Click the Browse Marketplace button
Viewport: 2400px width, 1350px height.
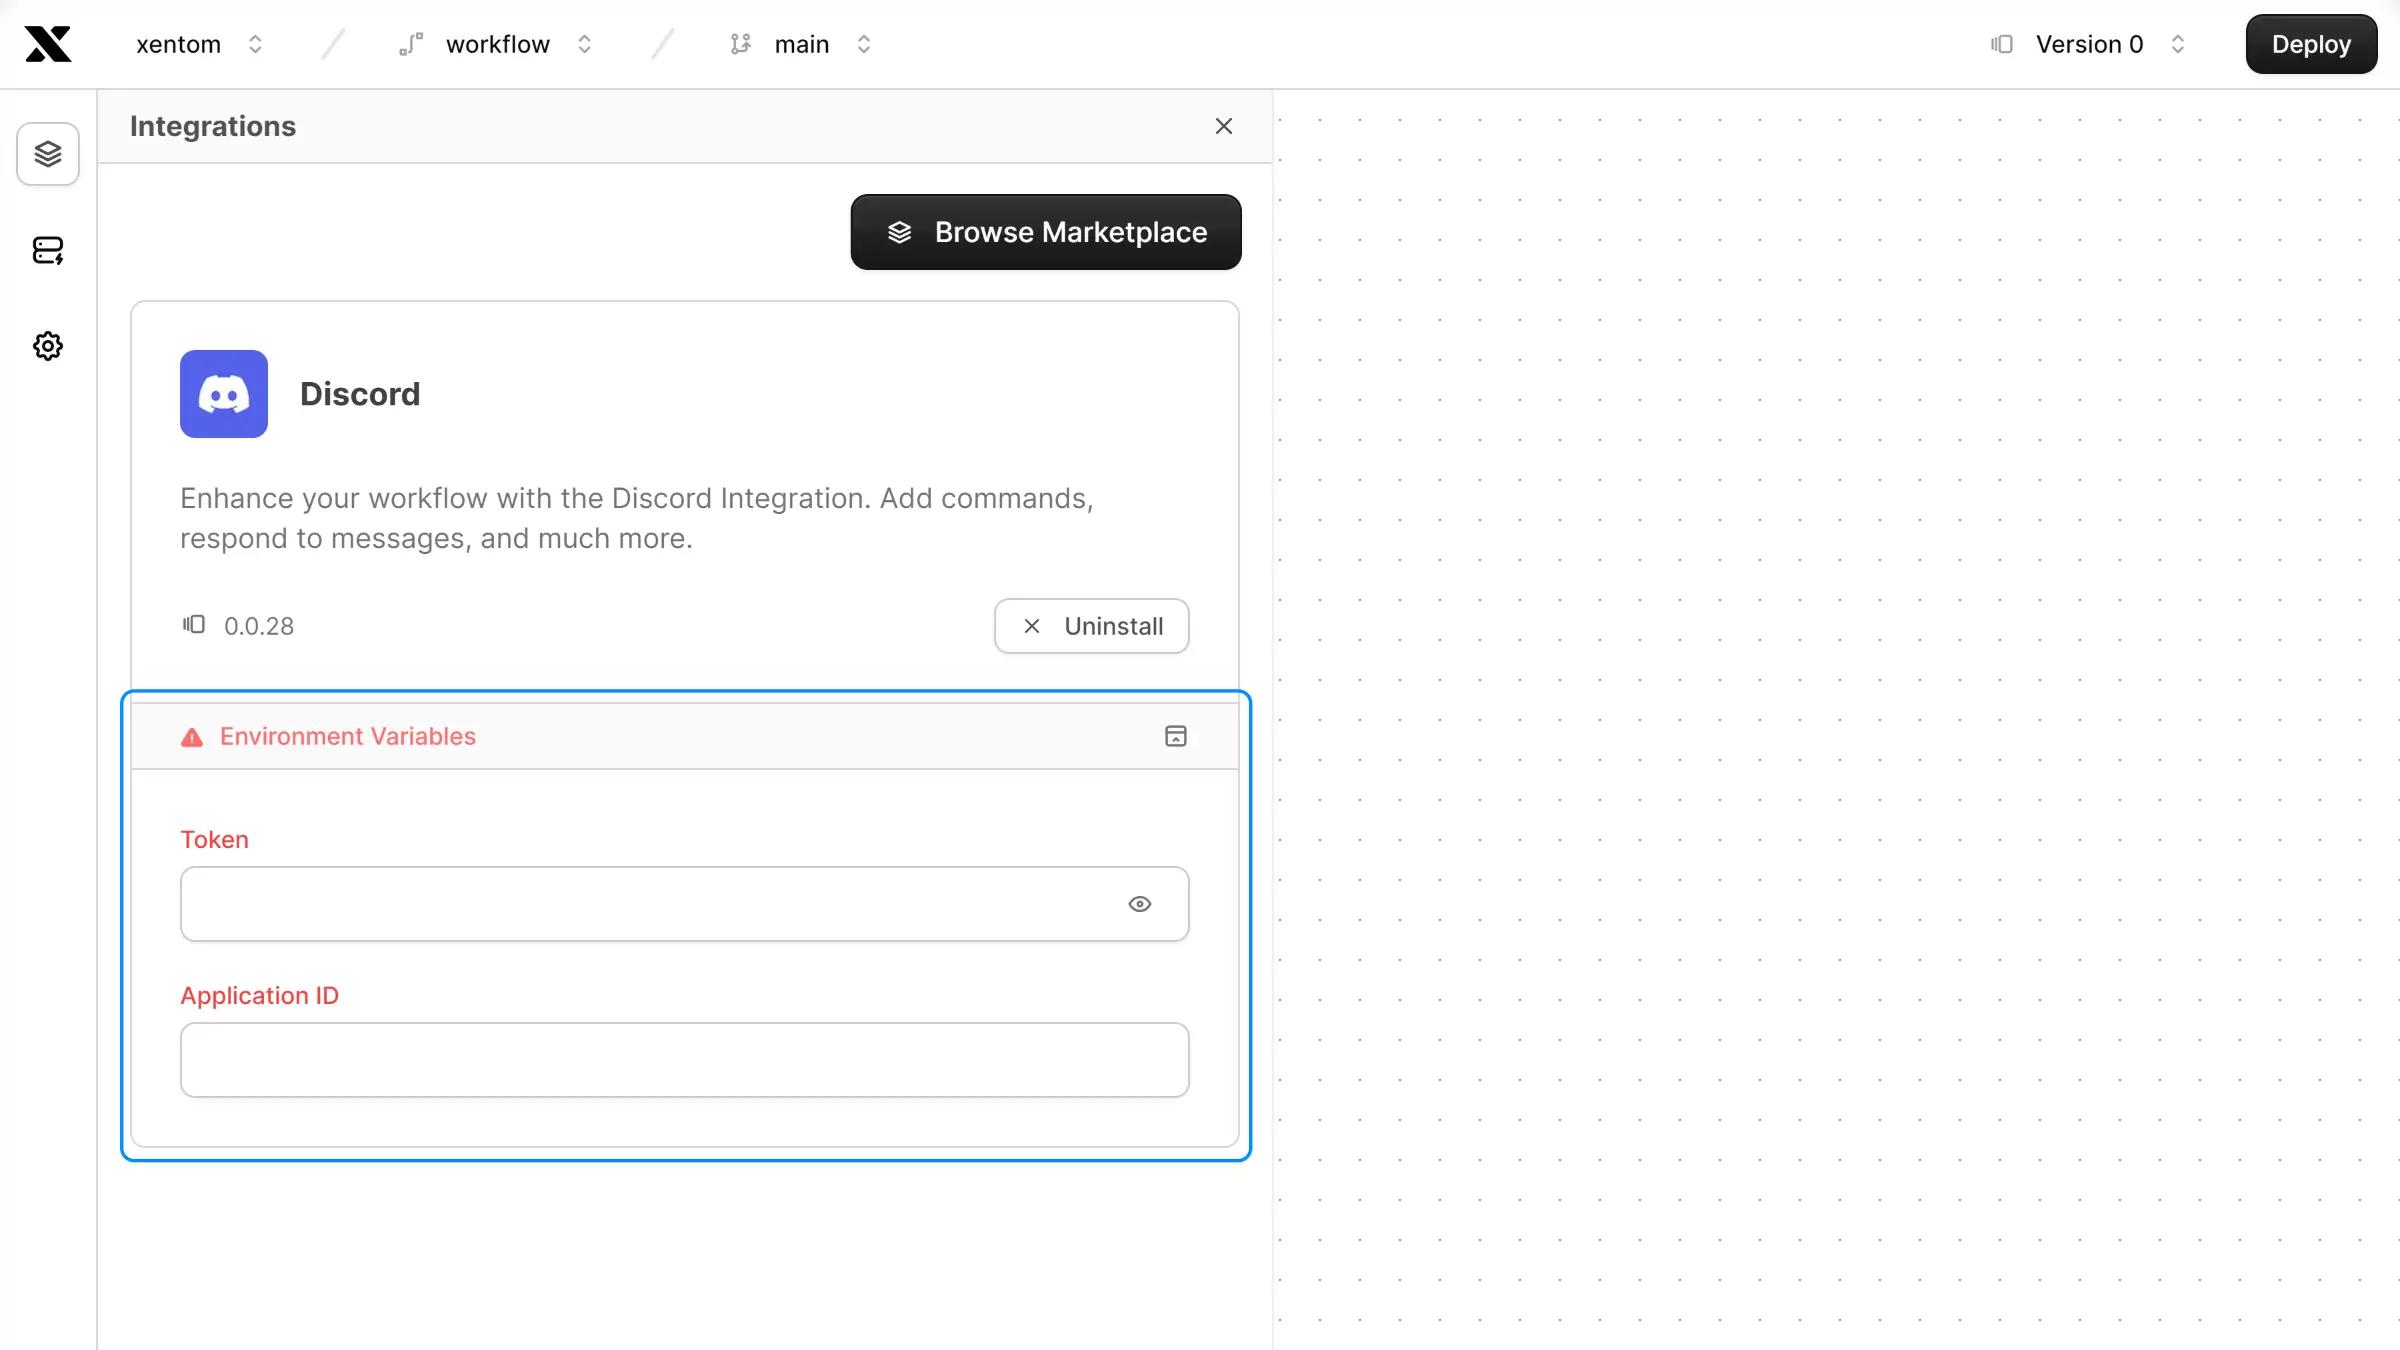pyautogui.click(x=1047, y=231)
